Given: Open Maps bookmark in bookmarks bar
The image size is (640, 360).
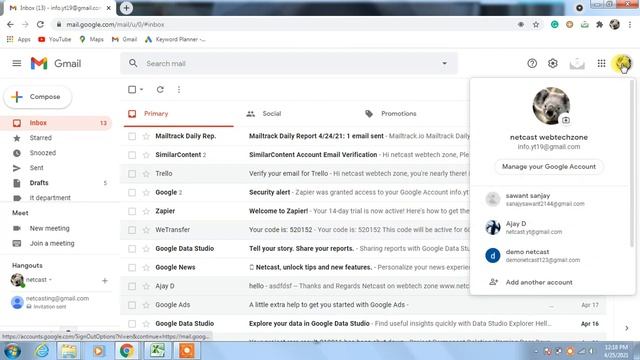Looking at the screenshot, I should (x=91, y=39).
